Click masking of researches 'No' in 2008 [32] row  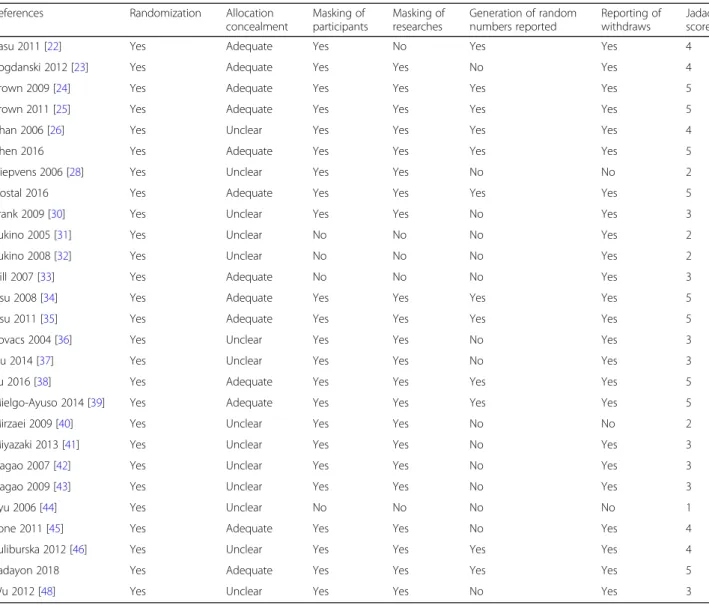coord(399,256)
